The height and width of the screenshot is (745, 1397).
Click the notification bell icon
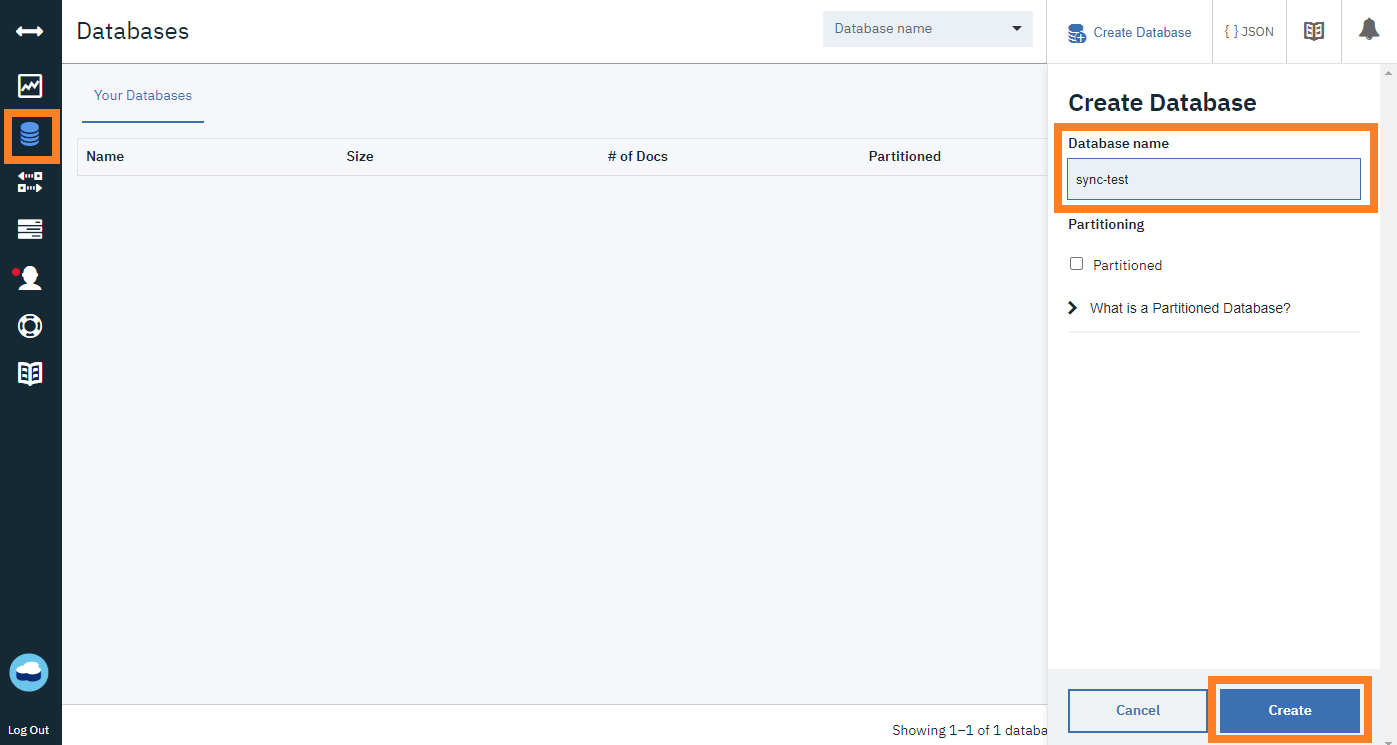tap(1368, 31)
